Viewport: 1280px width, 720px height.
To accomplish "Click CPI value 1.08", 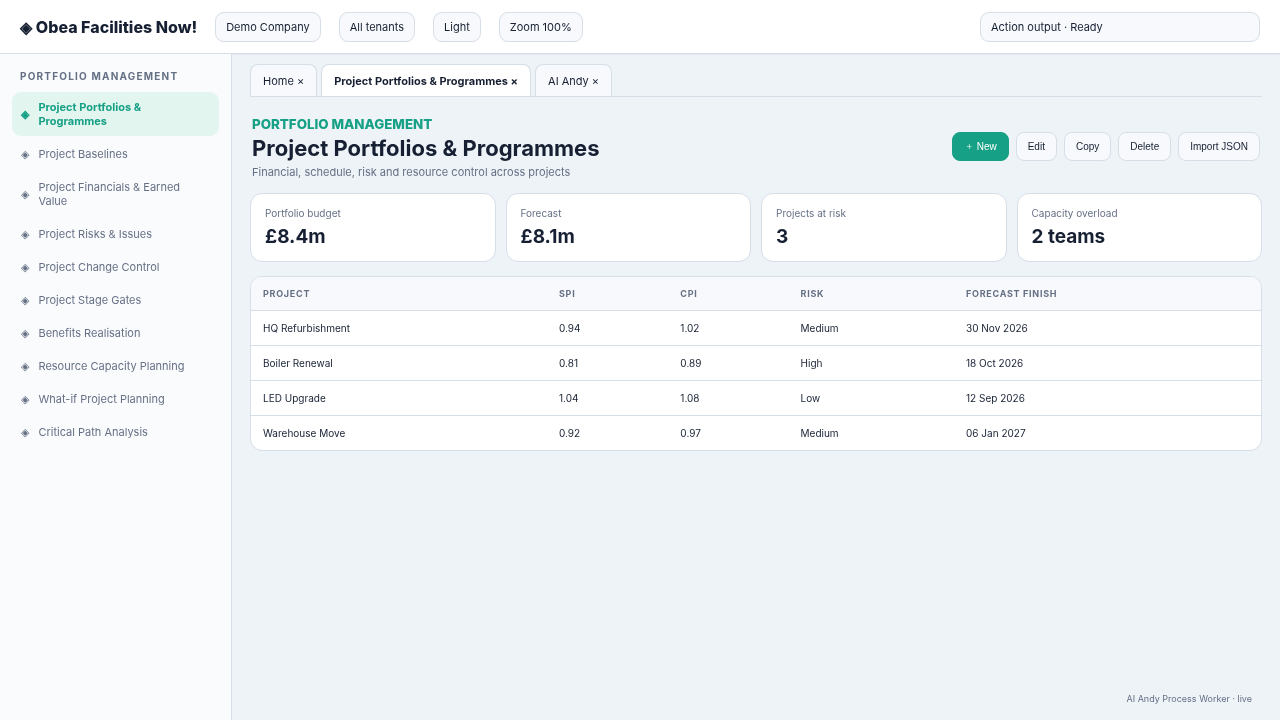I will (690, 398).
